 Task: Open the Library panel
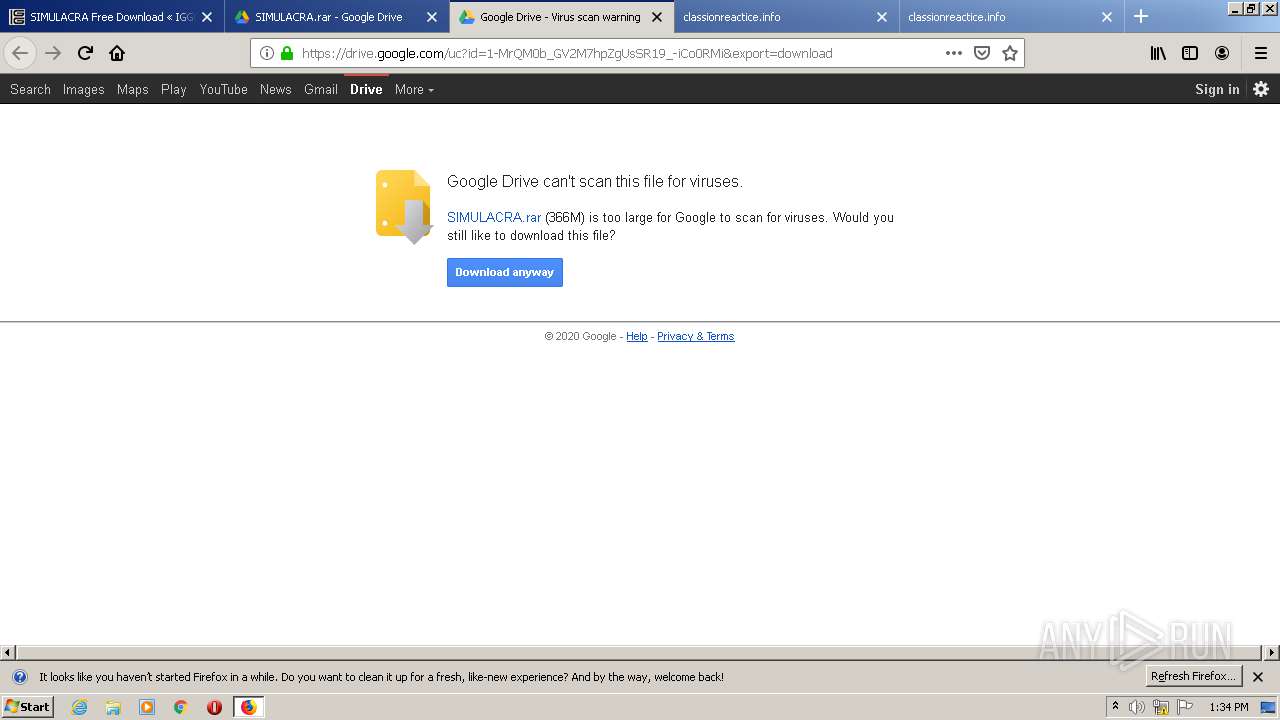(1158, 53)
